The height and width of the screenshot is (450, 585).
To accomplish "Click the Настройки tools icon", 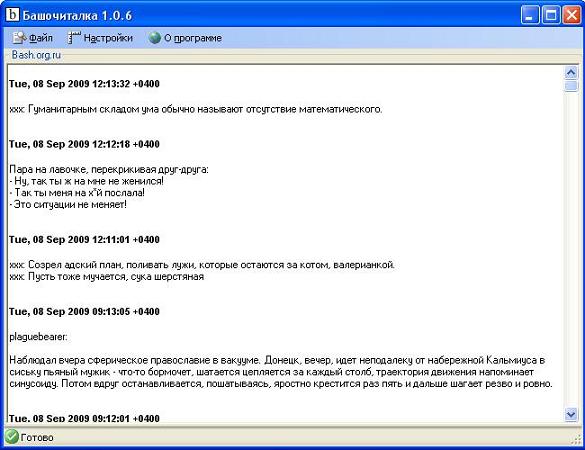I will (74, 38).
